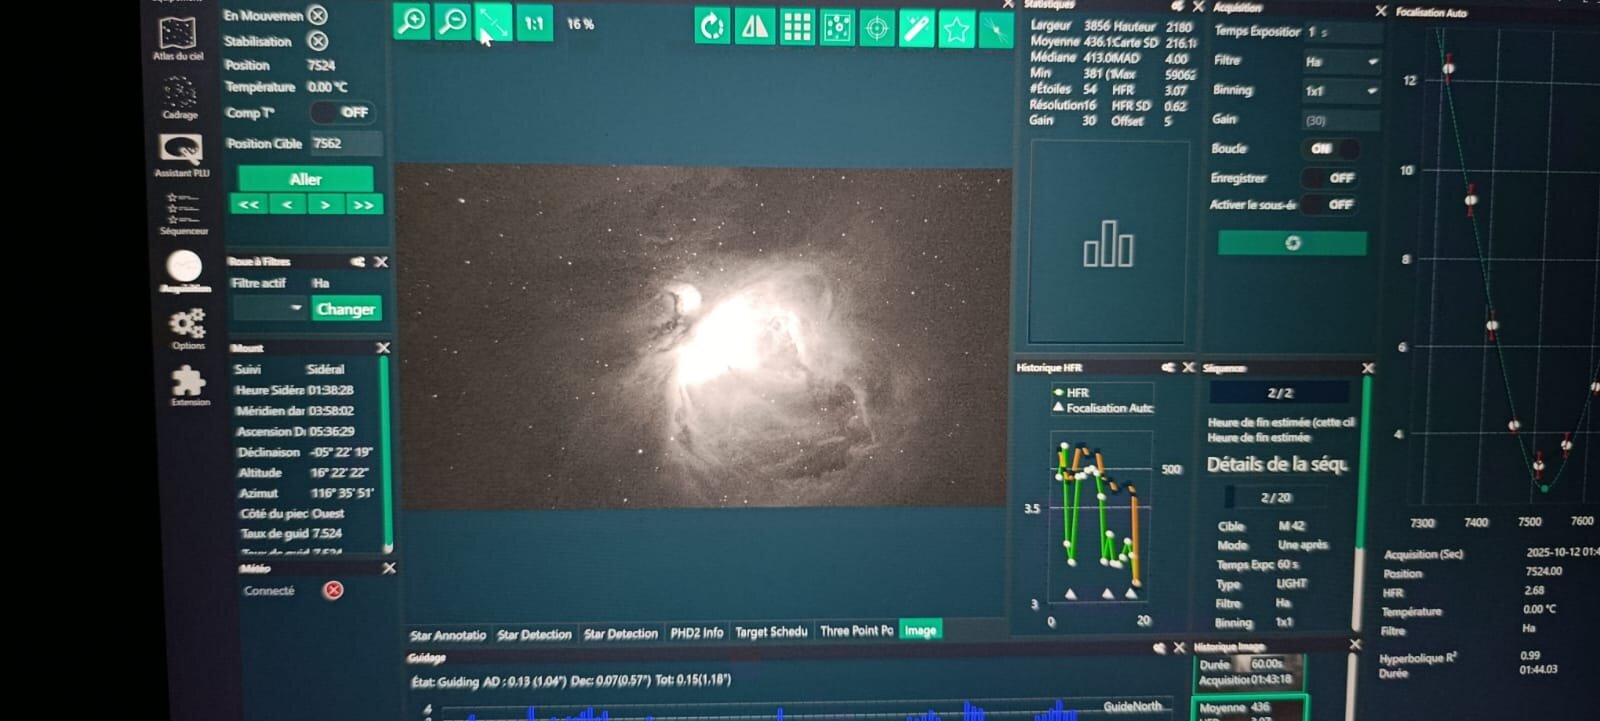Open the Cadrage framing tool
The image size is (1600, 721).
pos(180,99)
